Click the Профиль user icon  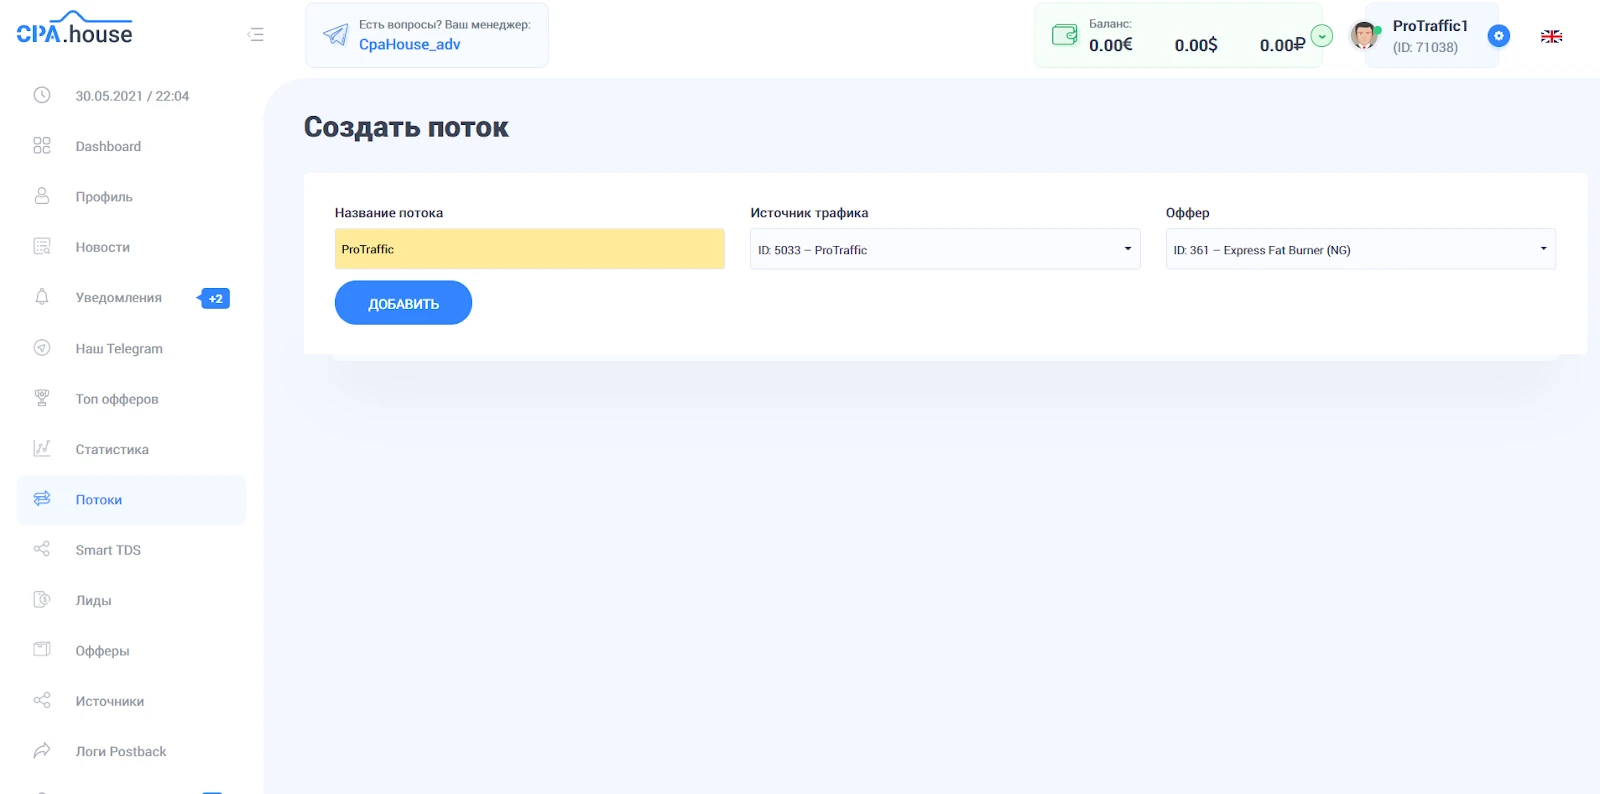point(42,196)
